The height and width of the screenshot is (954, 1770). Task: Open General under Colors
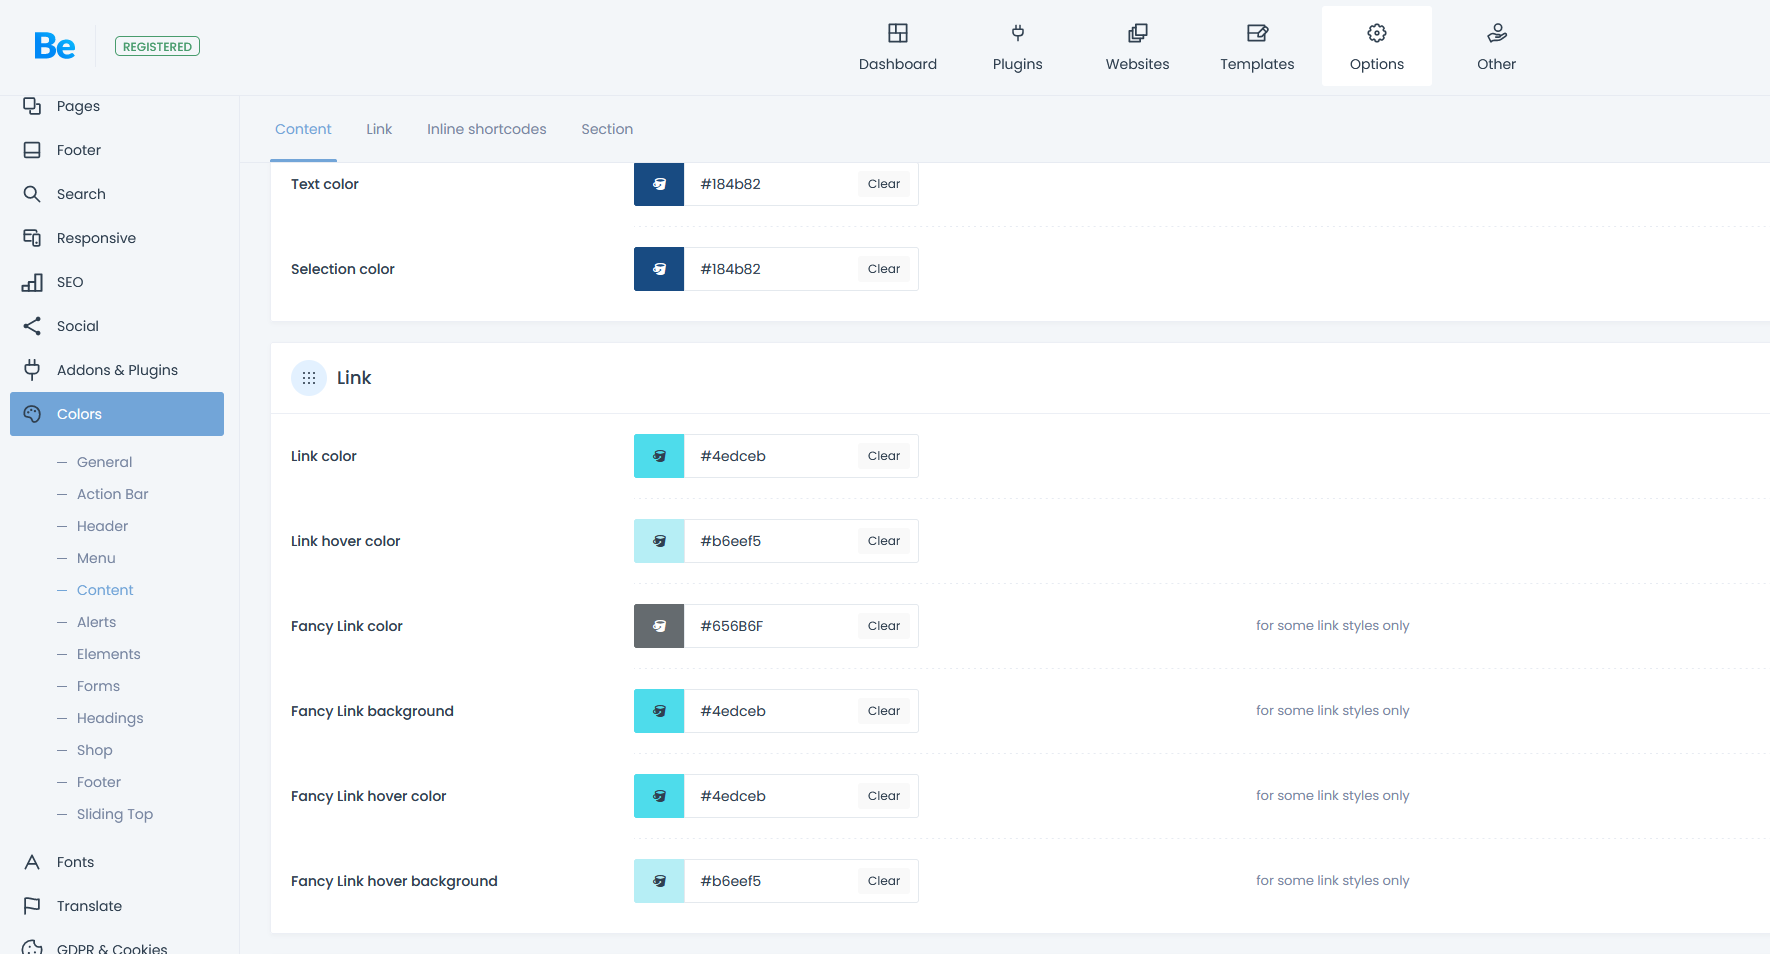click(104, 462)
